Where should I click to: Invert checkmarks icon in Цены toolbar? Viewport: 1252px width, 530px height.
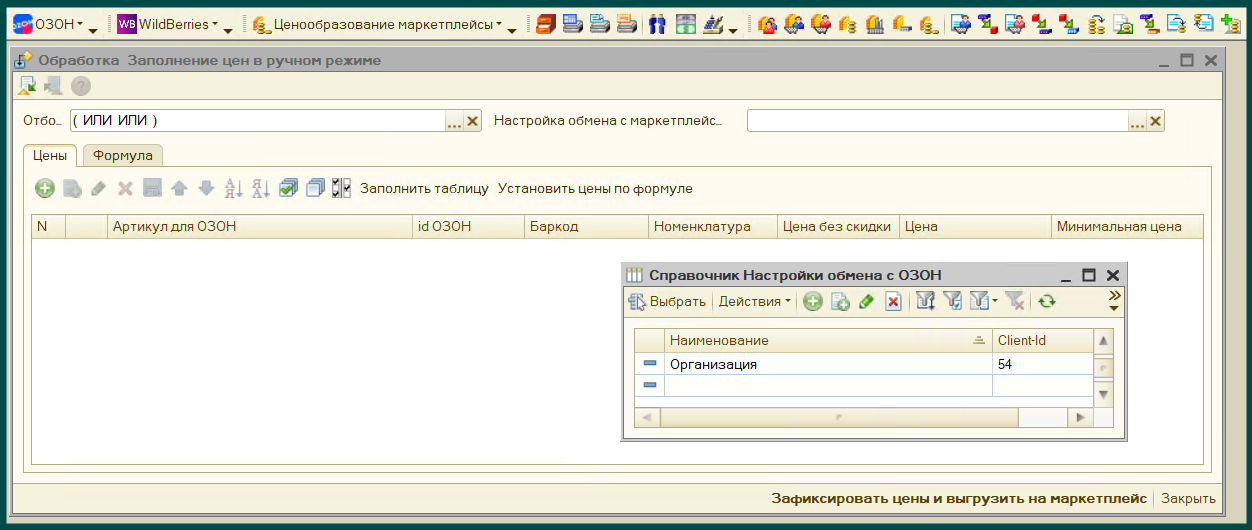(x=341, y=188)
